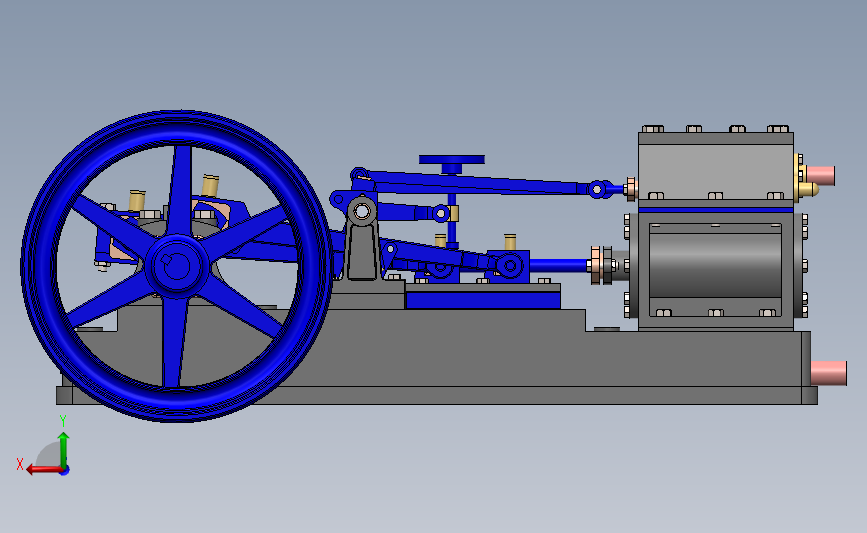Select the brass drain cock on the steam chest
The width and height of the screenshot is (867, 533).
[809, 190]
